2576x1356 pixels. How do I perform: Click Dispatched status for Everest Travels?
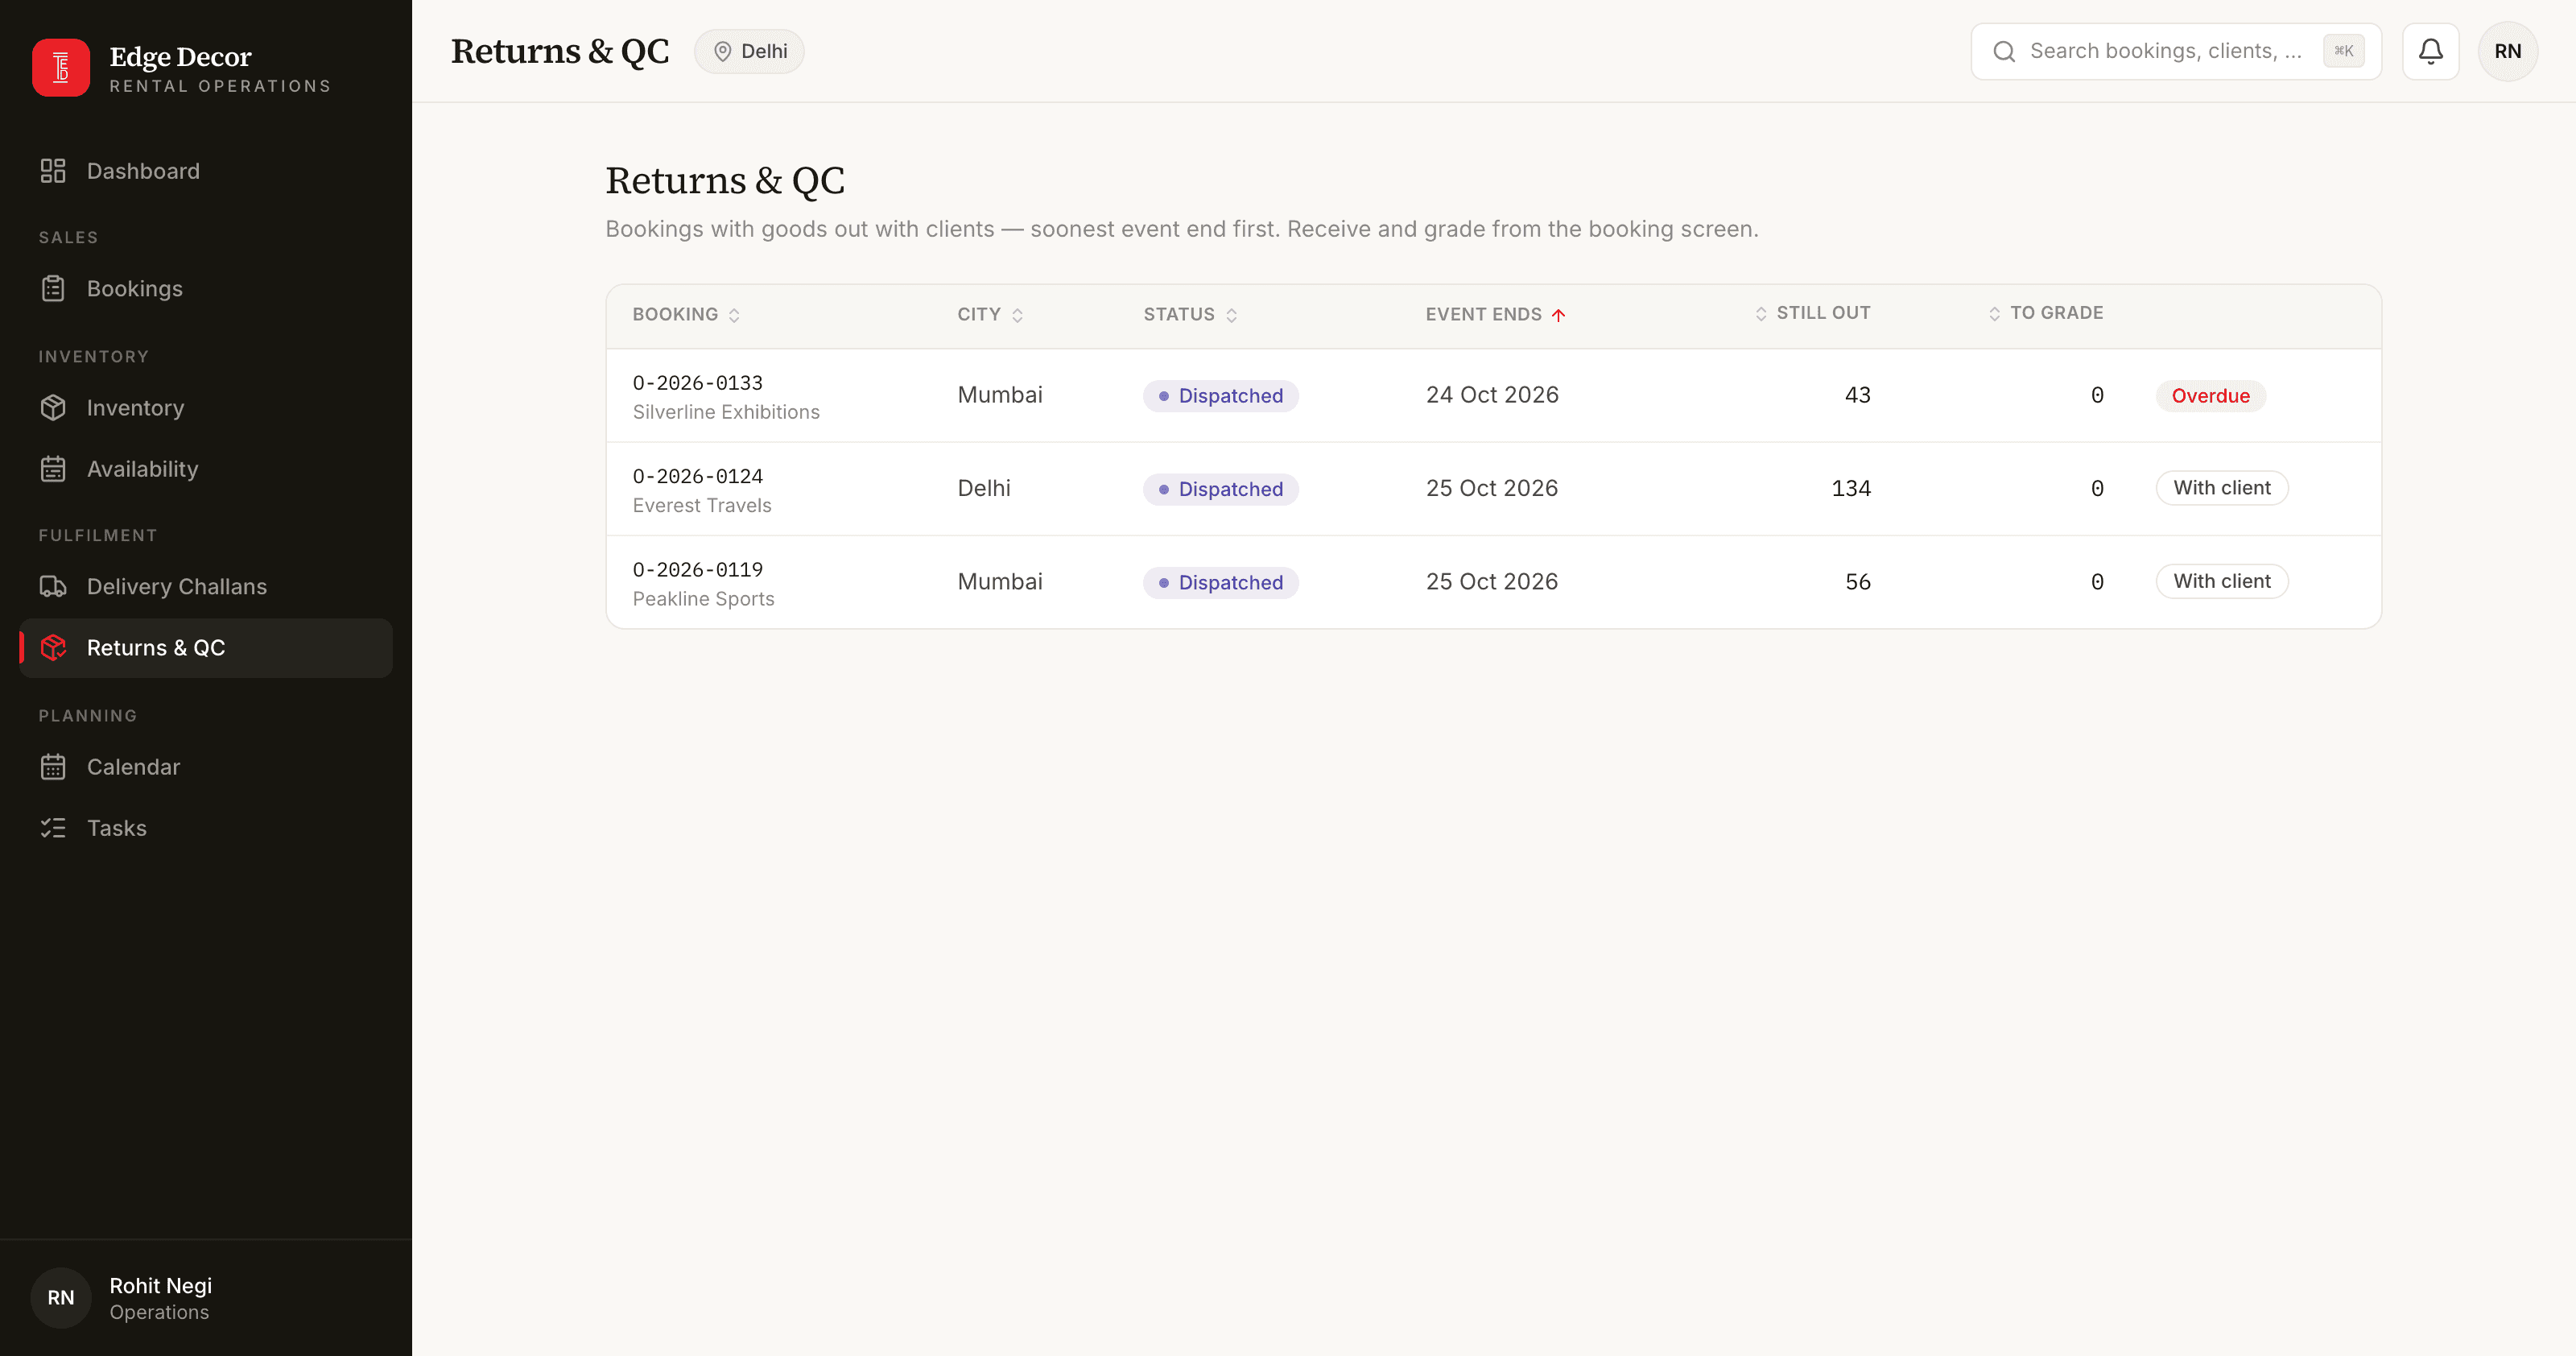pyautogui.click(x=1220, y=489)
